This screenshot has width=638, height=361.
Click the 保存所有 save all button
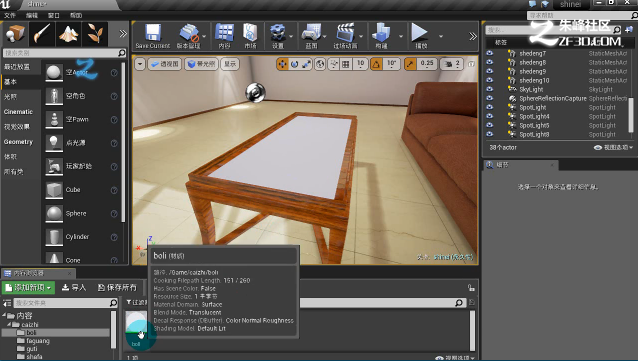[117, 287]
